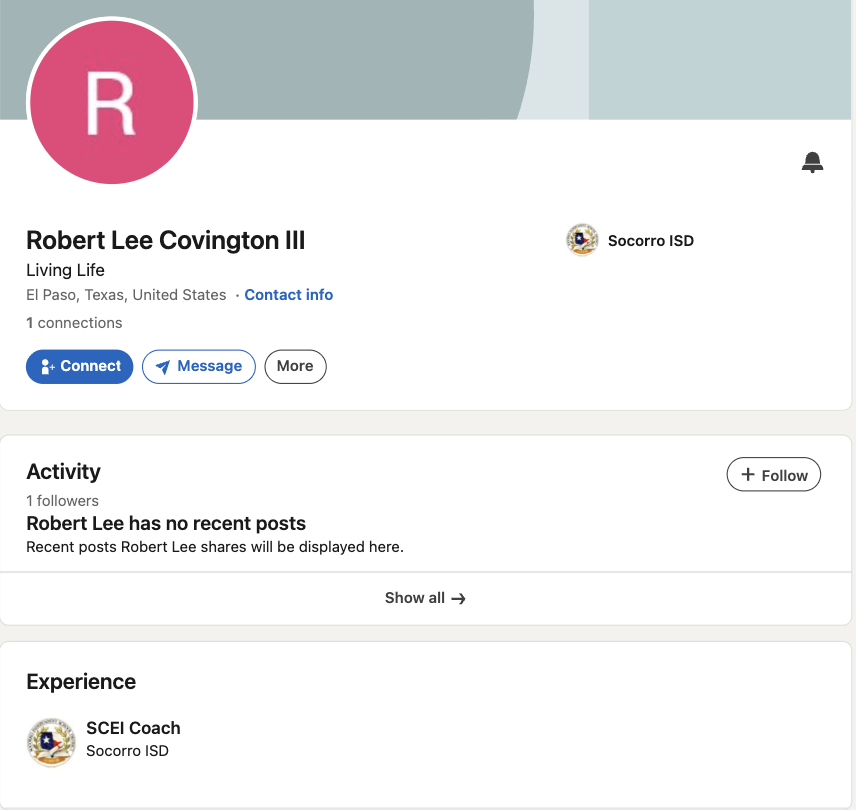Click the add-person icon on Connect
856x810 pixels.
[48, 366]
